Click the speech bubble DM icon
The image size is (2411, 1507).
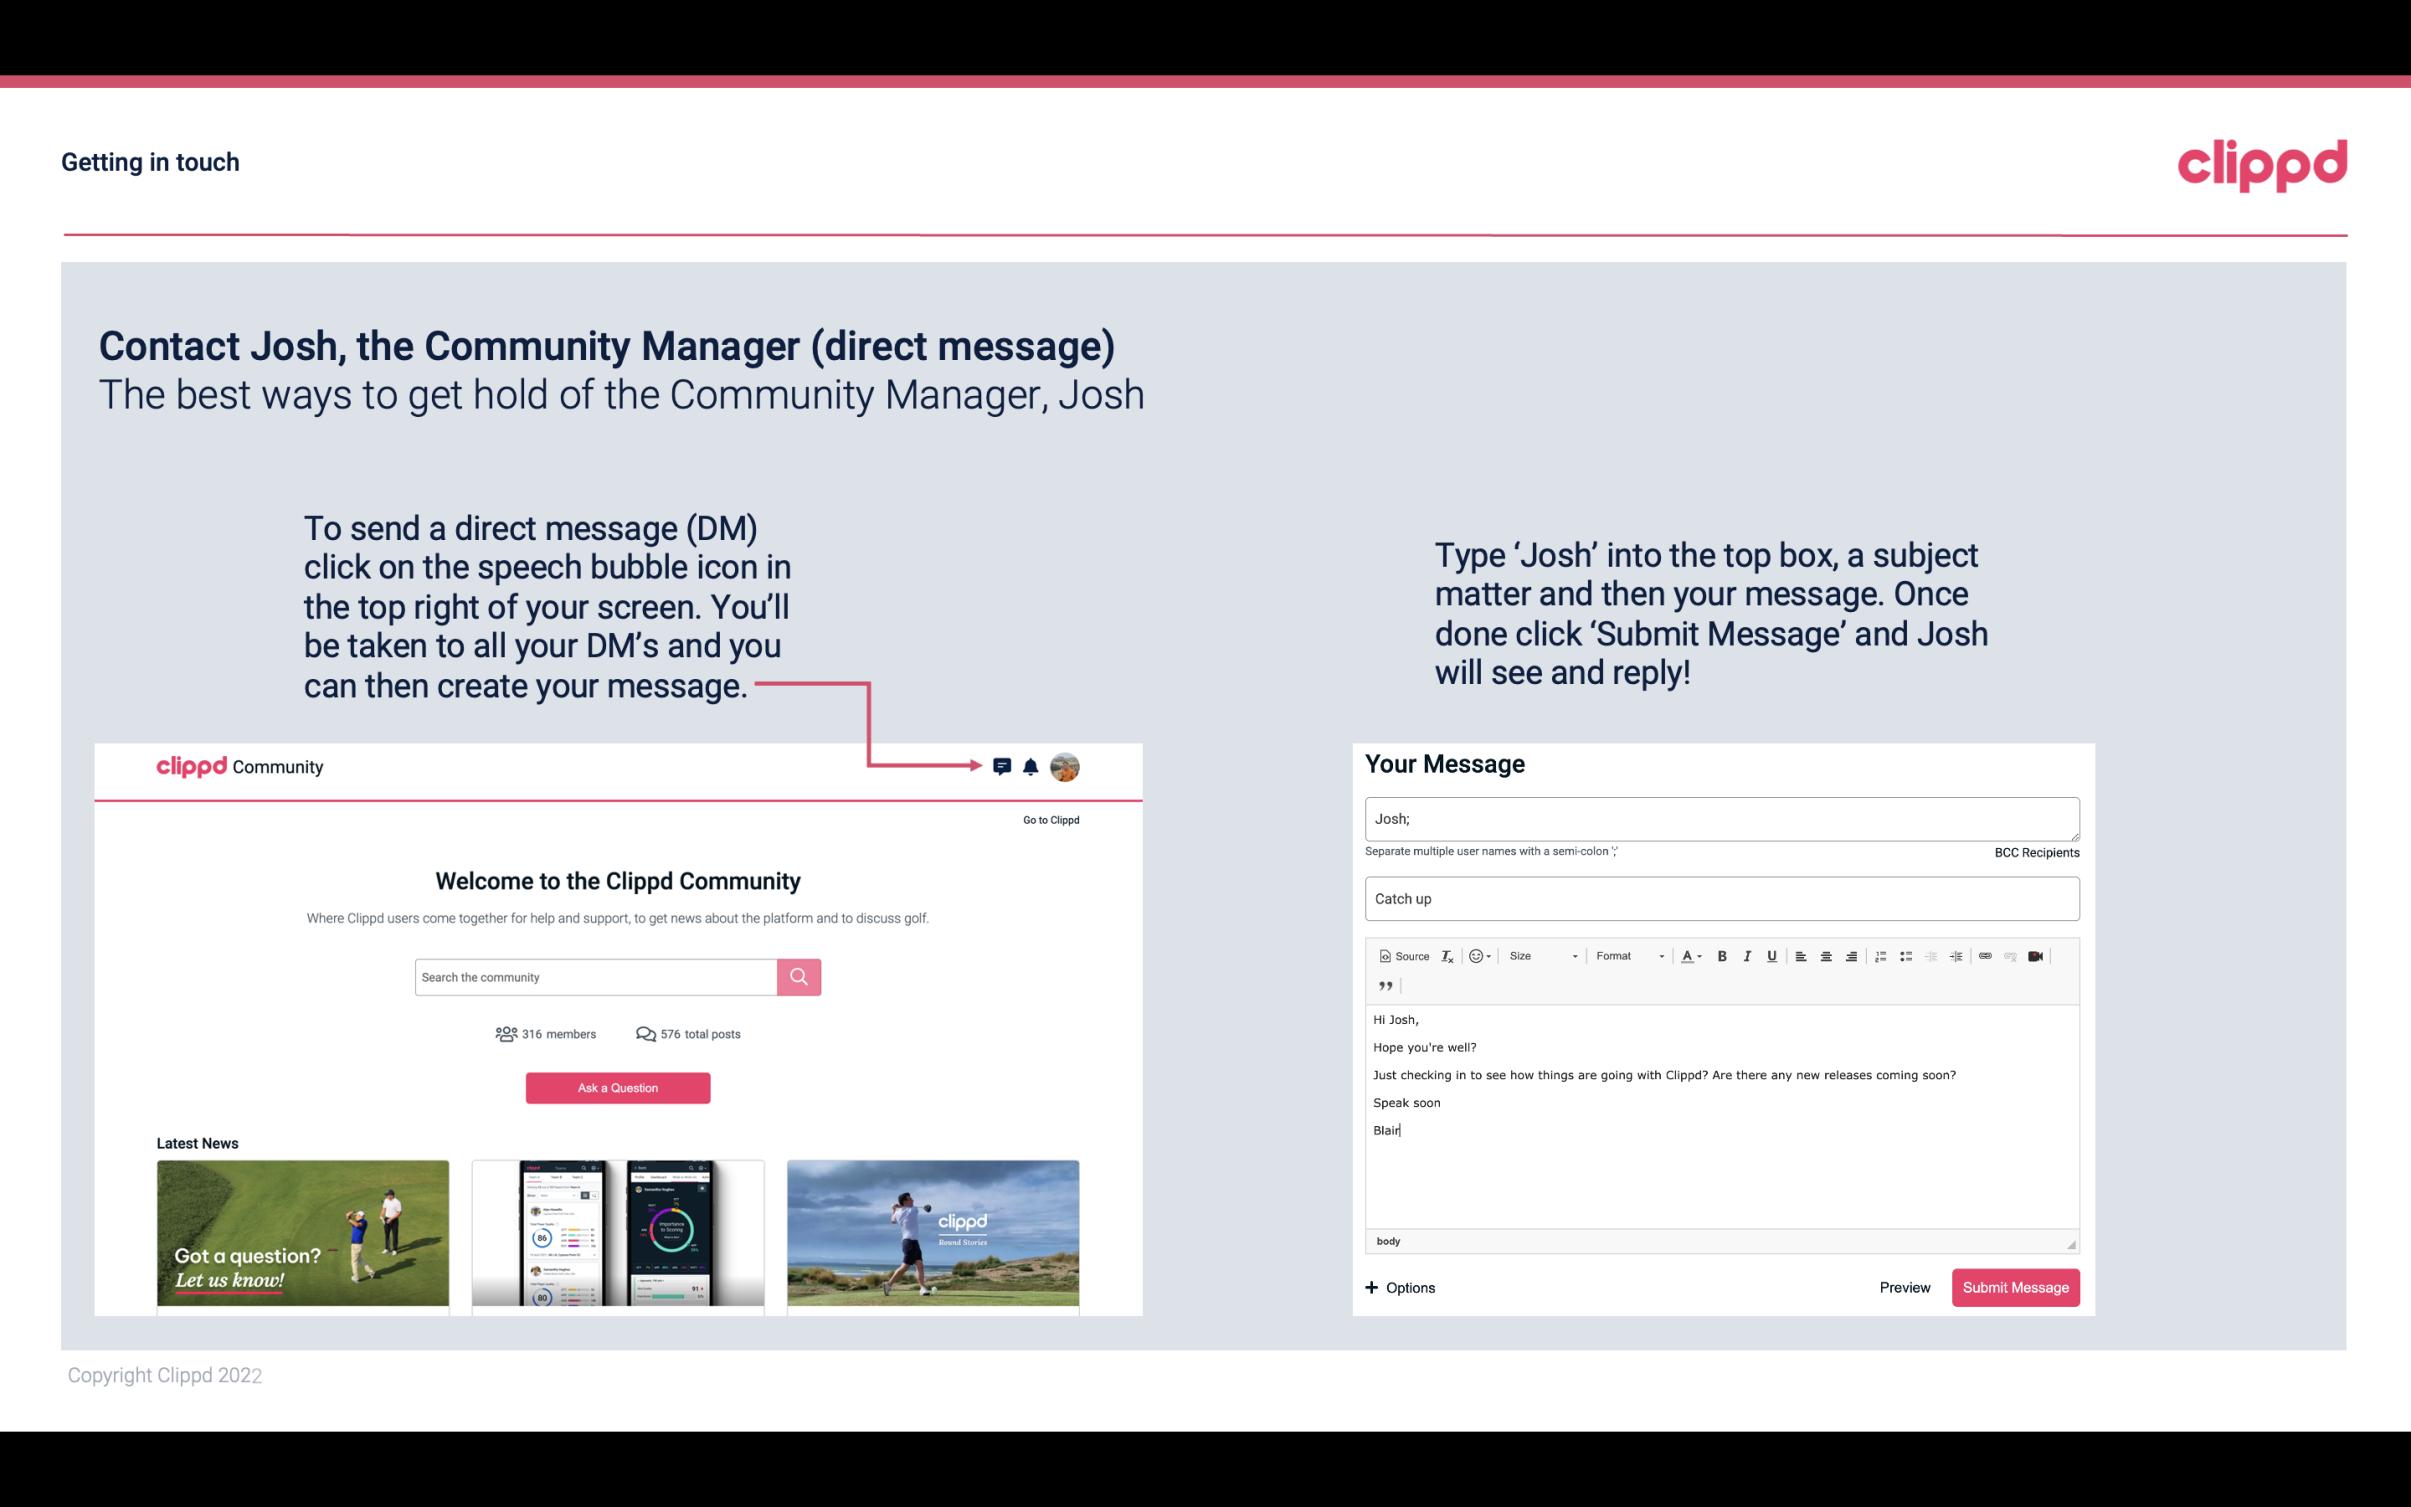pos(1003,766)
